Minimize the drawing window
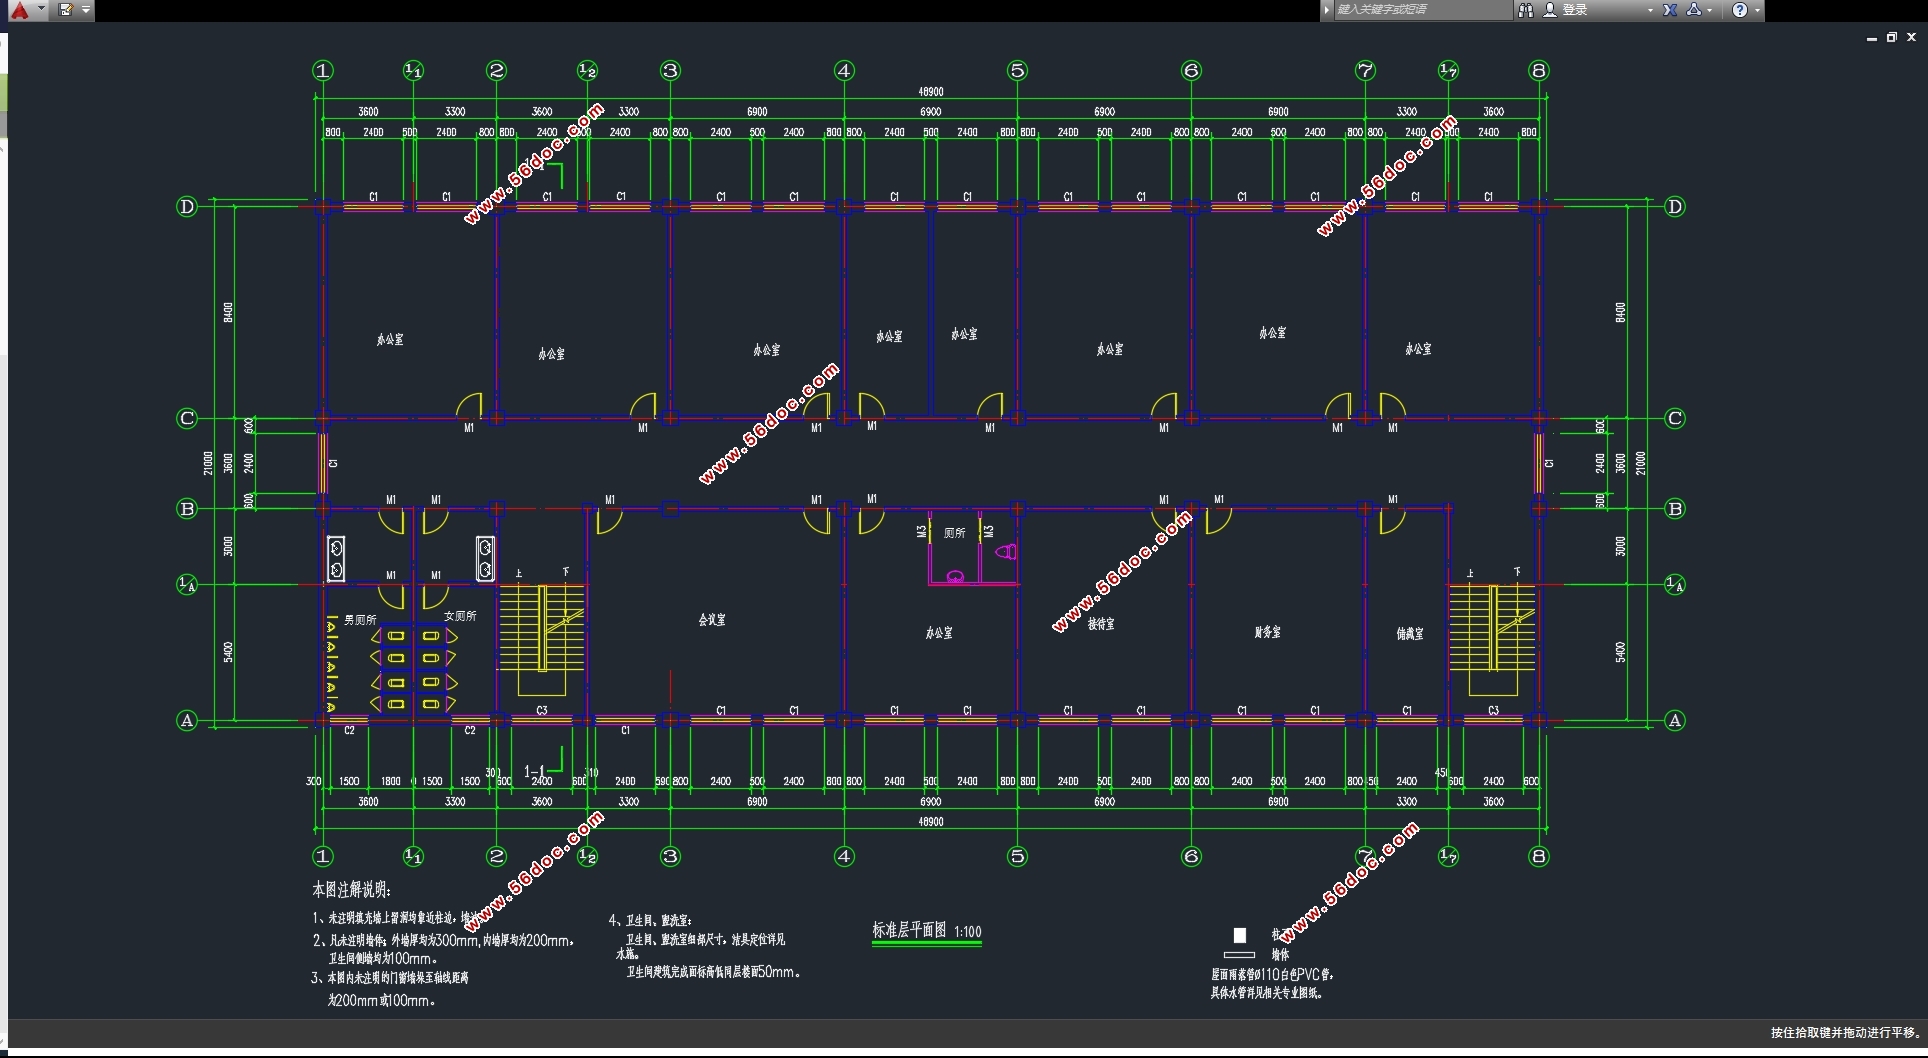 pos(1871,38)
